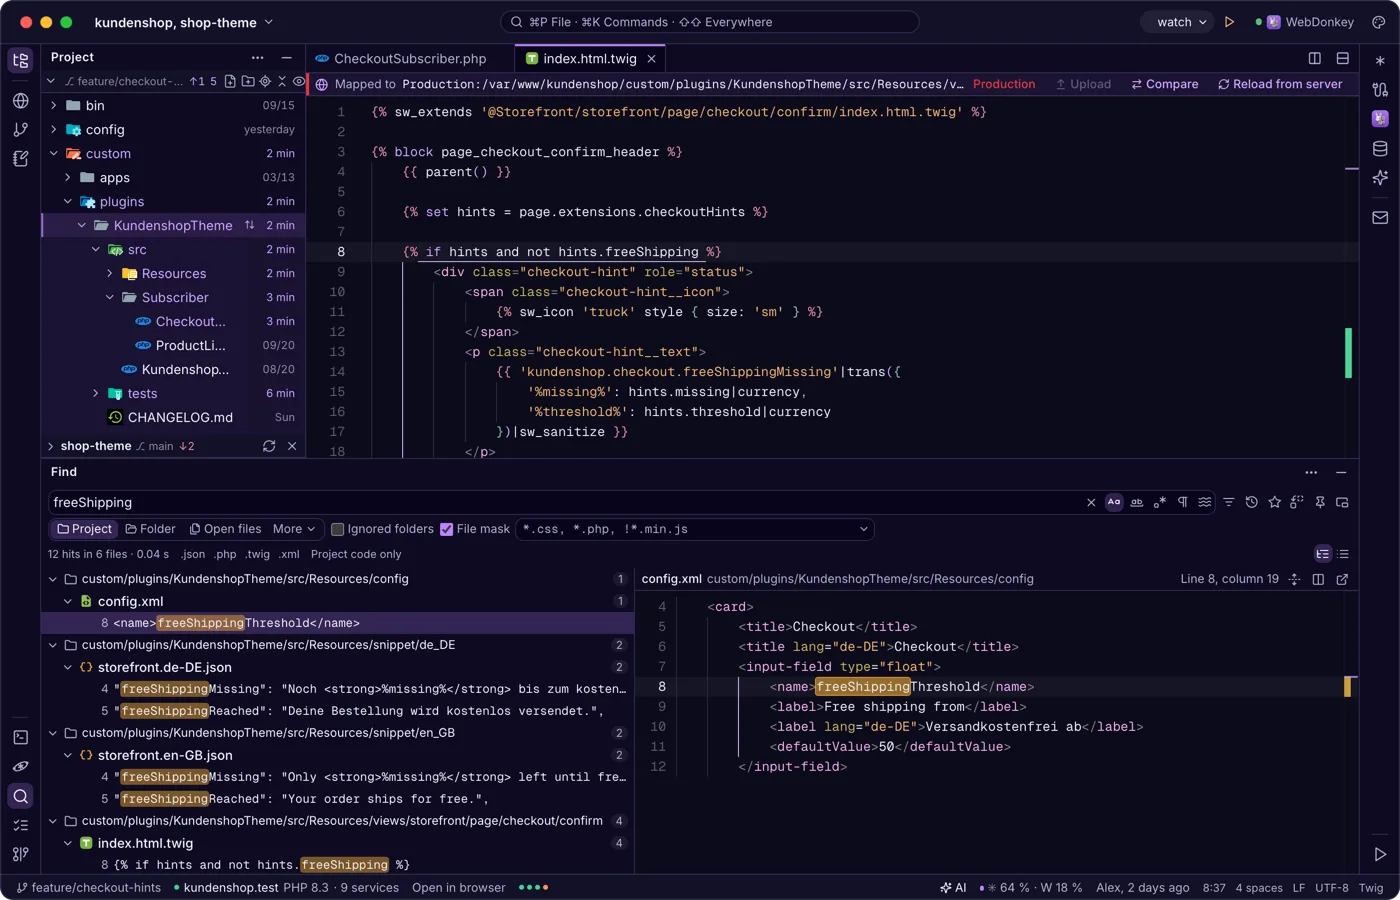Sync the shop-theme repository with refresh icon
1400x900 pixels.
coord(269,446)
